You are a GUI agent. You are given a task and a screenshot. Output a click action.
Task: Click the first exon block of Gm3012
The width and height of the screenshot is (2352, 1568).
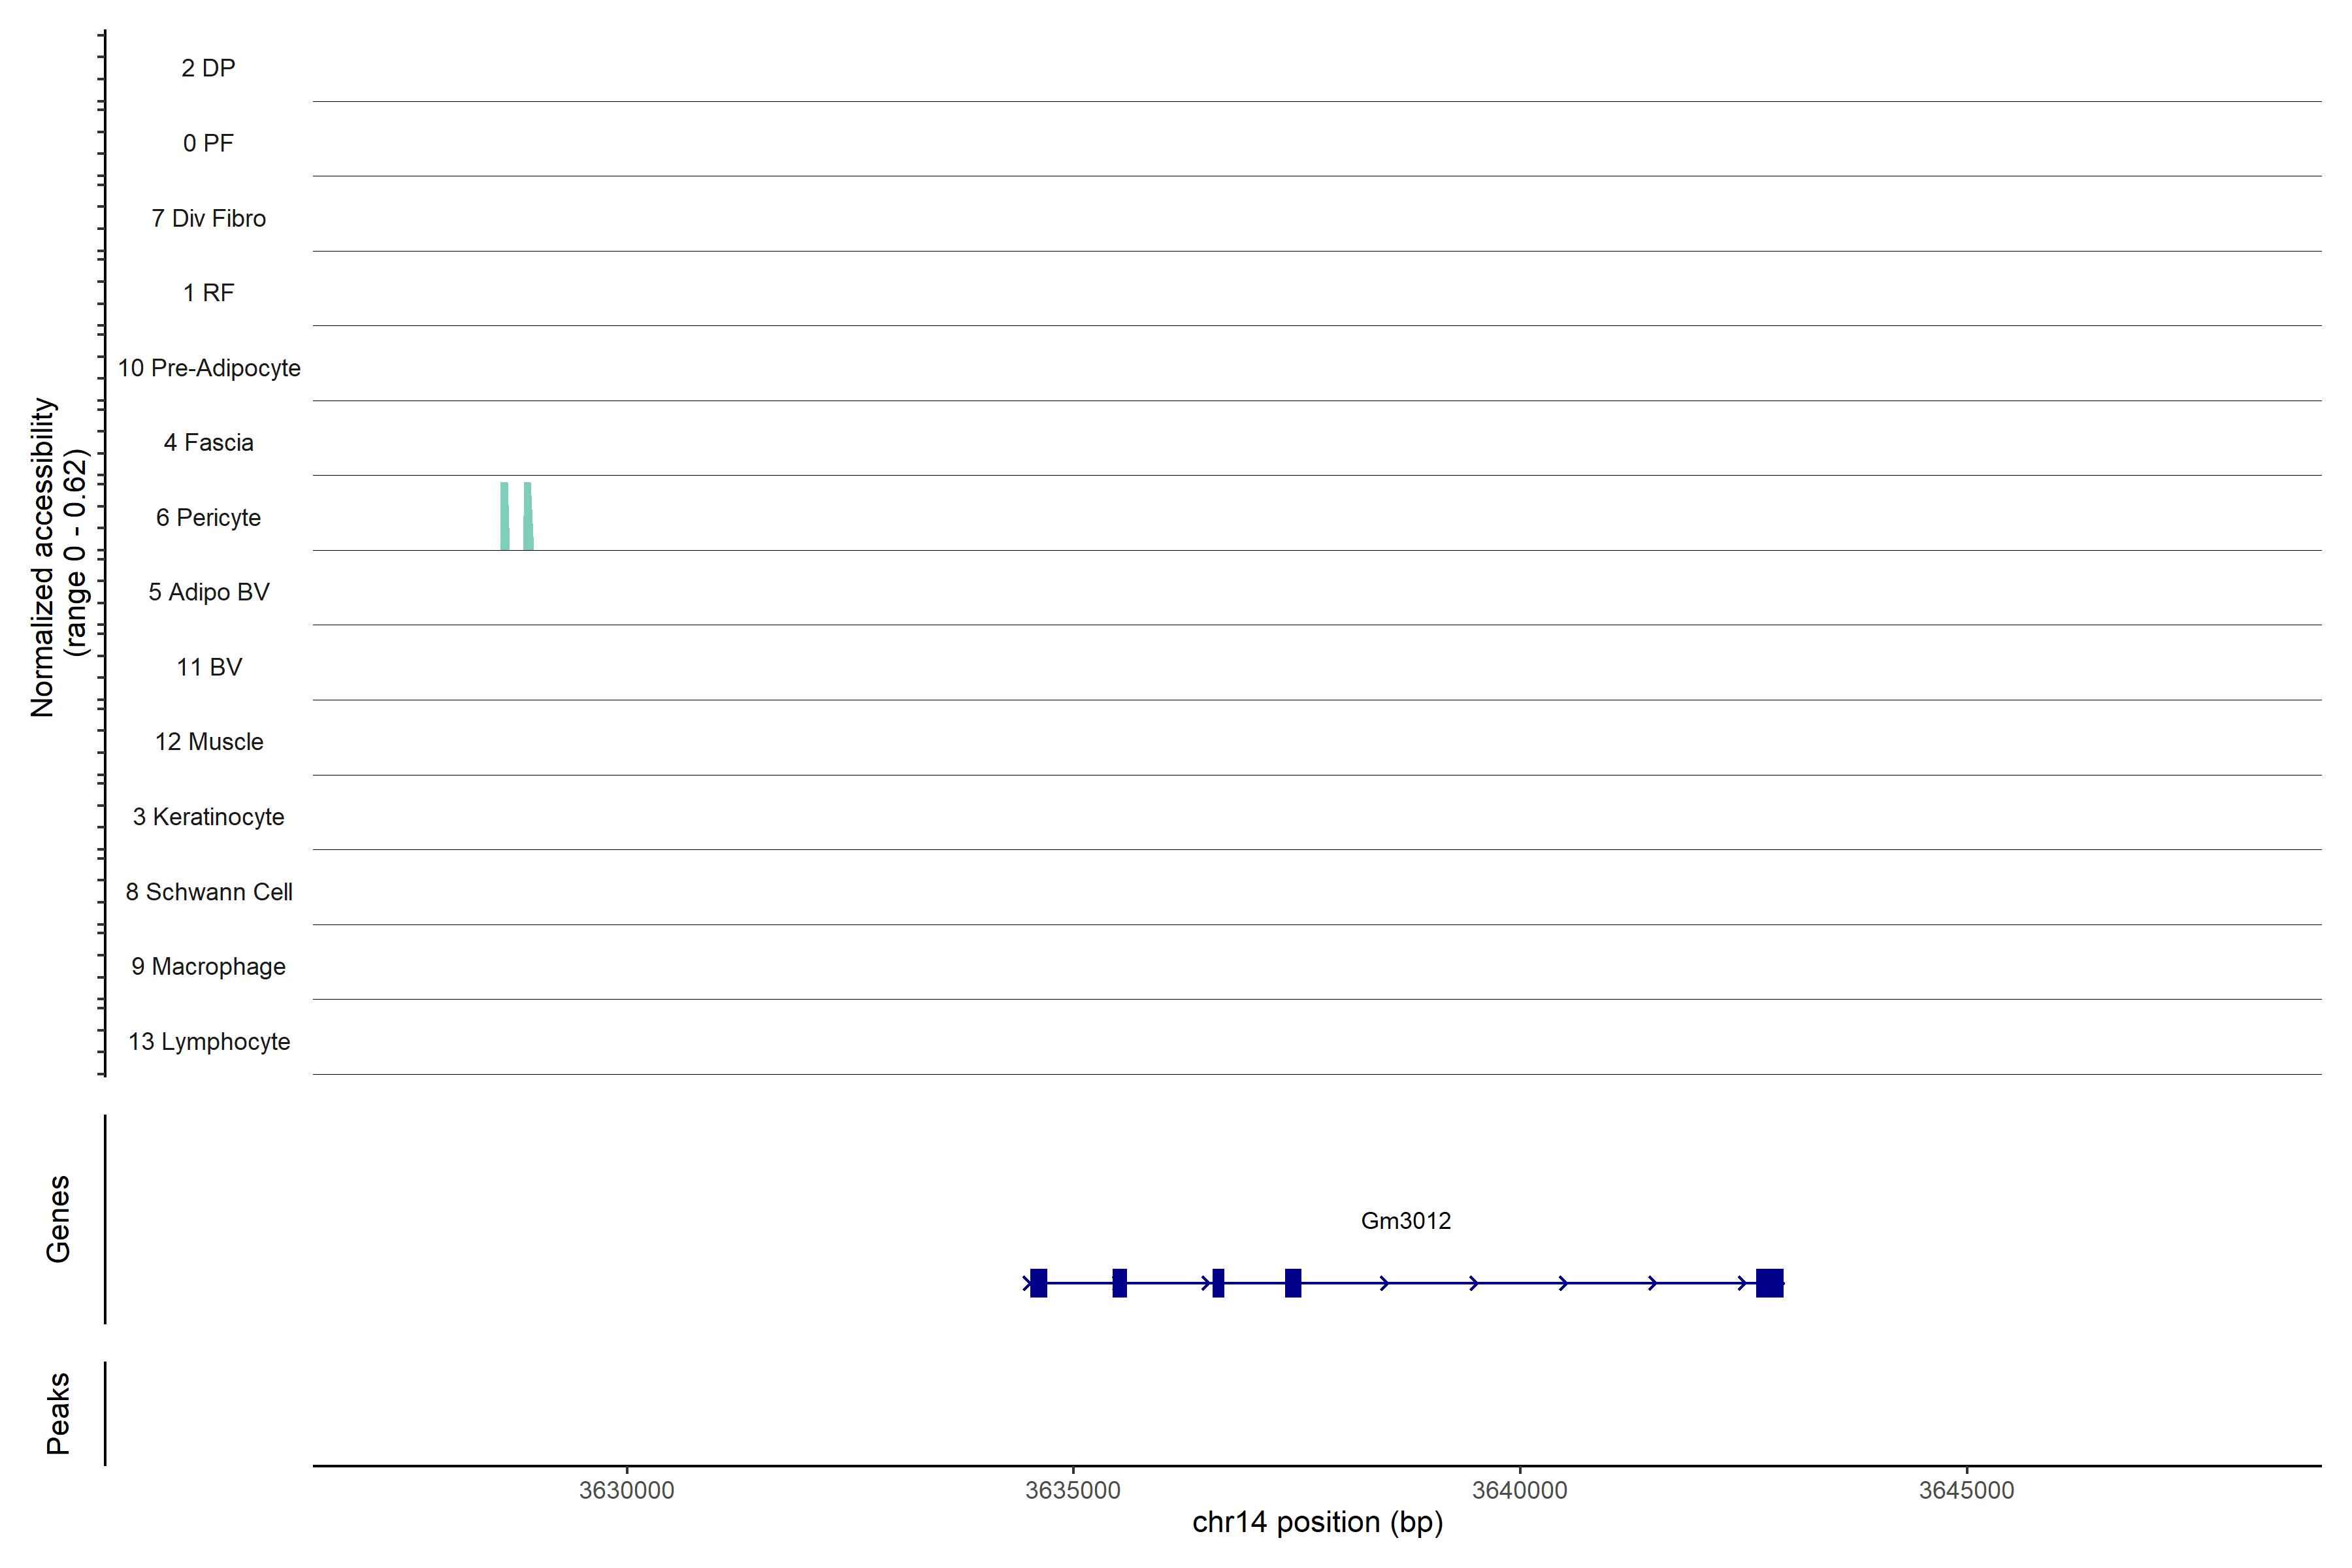click(1039, 1283)
